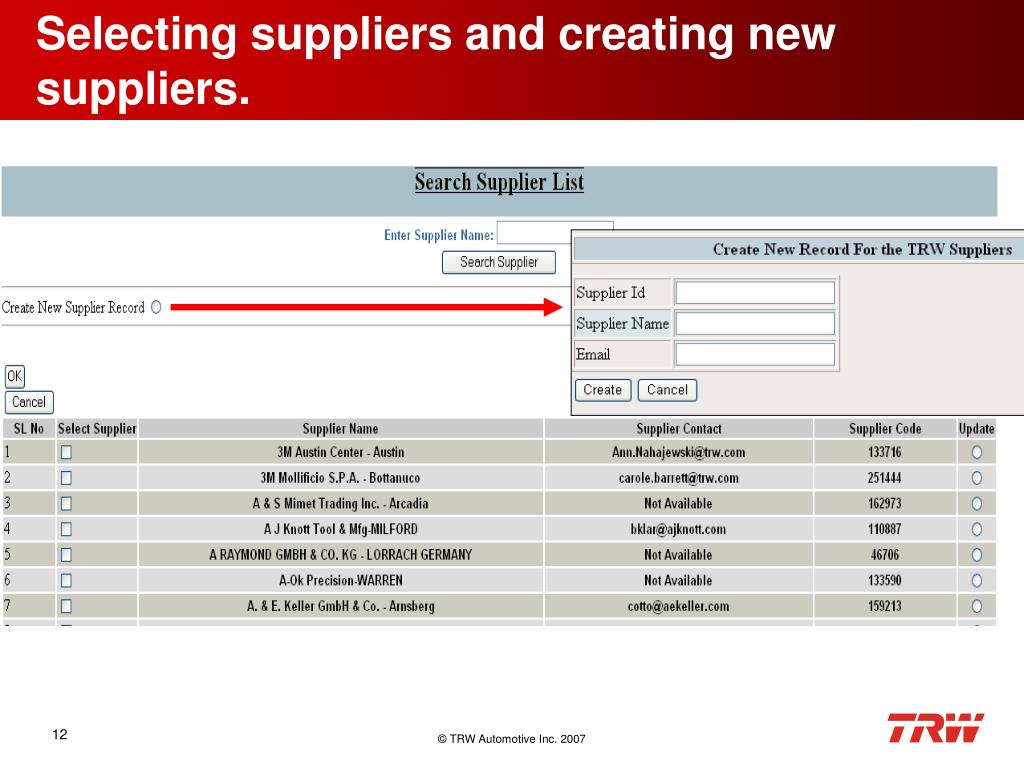Click the SL No column header
This screenshot has height=768, width=1024.
(x=29, y=429)
